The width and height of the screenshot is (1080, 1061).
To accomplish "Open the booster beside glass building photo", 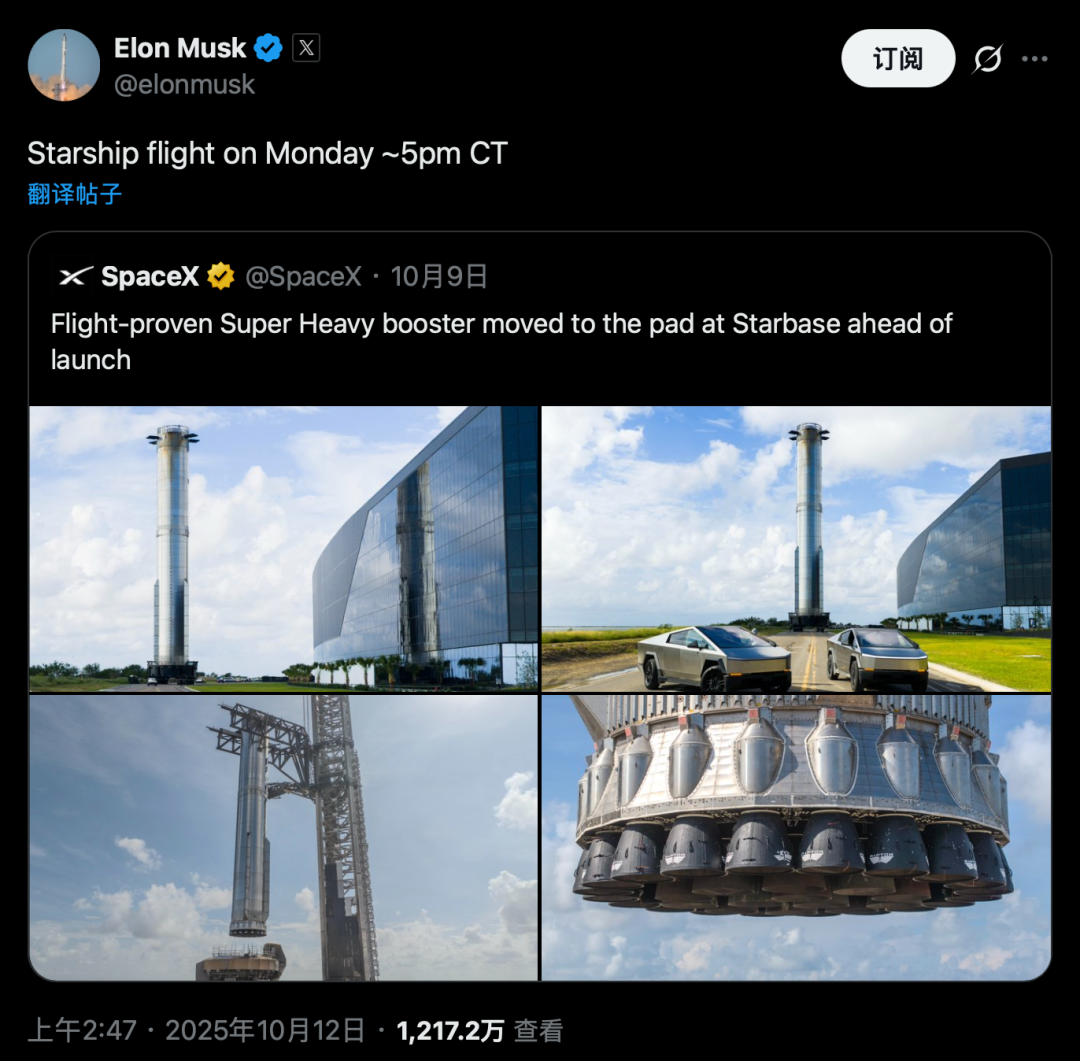I will pyautogui.click(x=284, y=548).
